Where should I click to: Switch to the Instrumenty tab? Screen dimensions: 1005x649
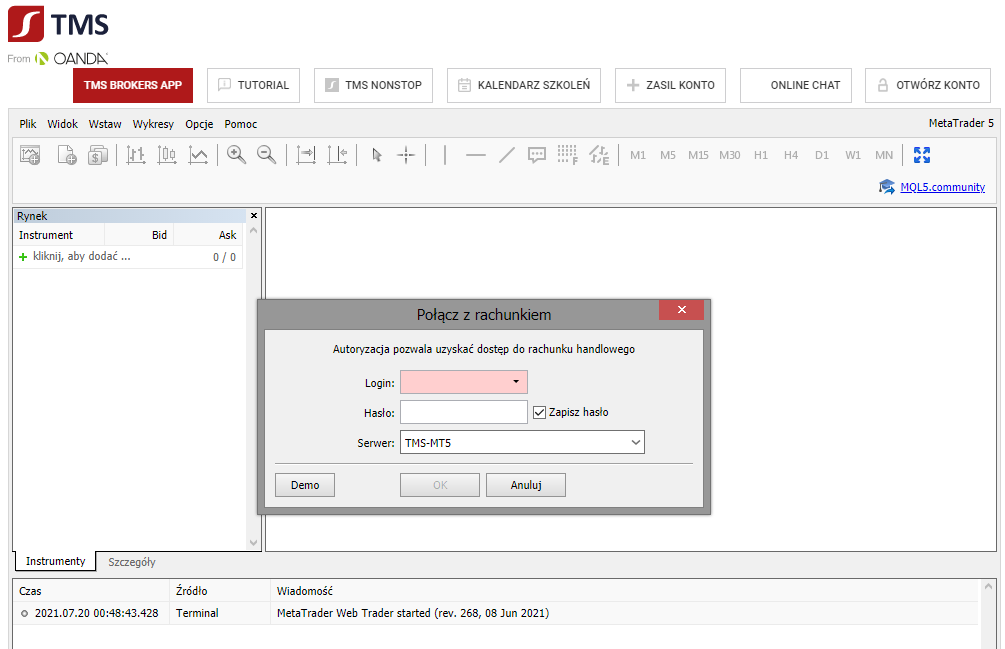coord(55,561)
